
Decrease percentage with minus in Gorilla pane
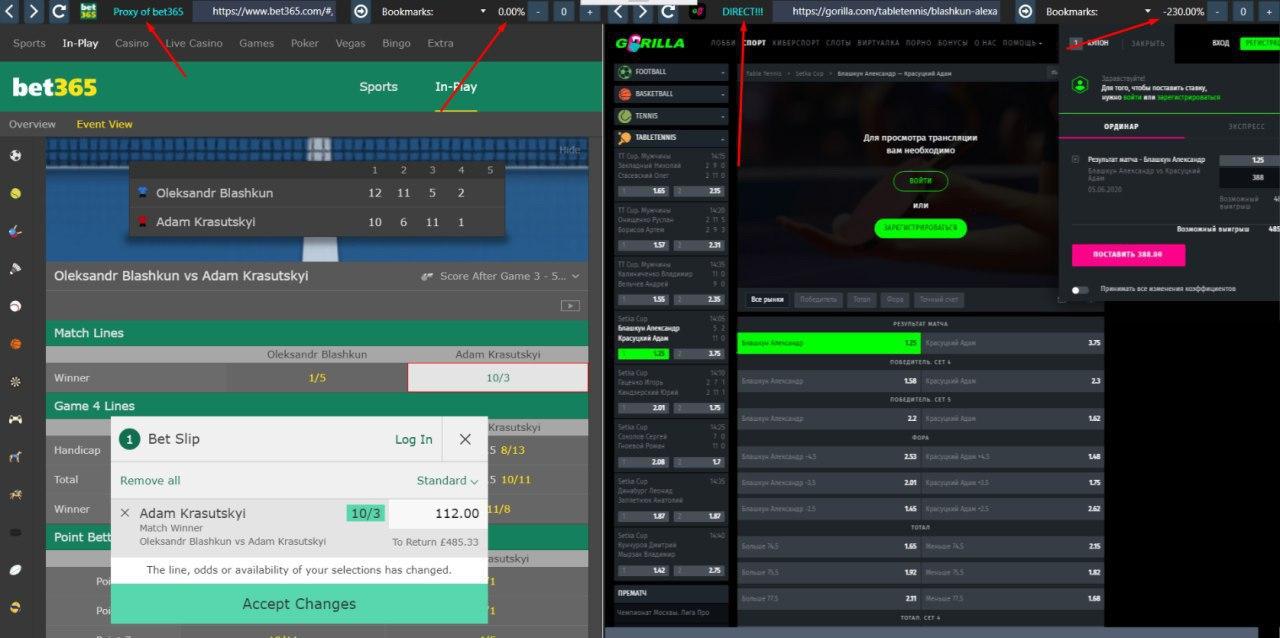(1217, 12)
